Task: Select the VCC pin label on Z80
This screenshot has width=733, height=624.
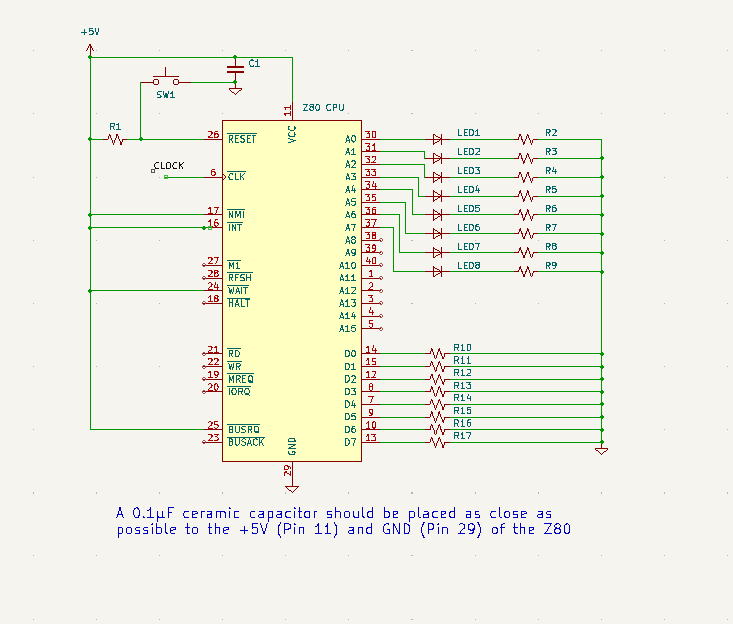Action: click(x=291, y=135)
